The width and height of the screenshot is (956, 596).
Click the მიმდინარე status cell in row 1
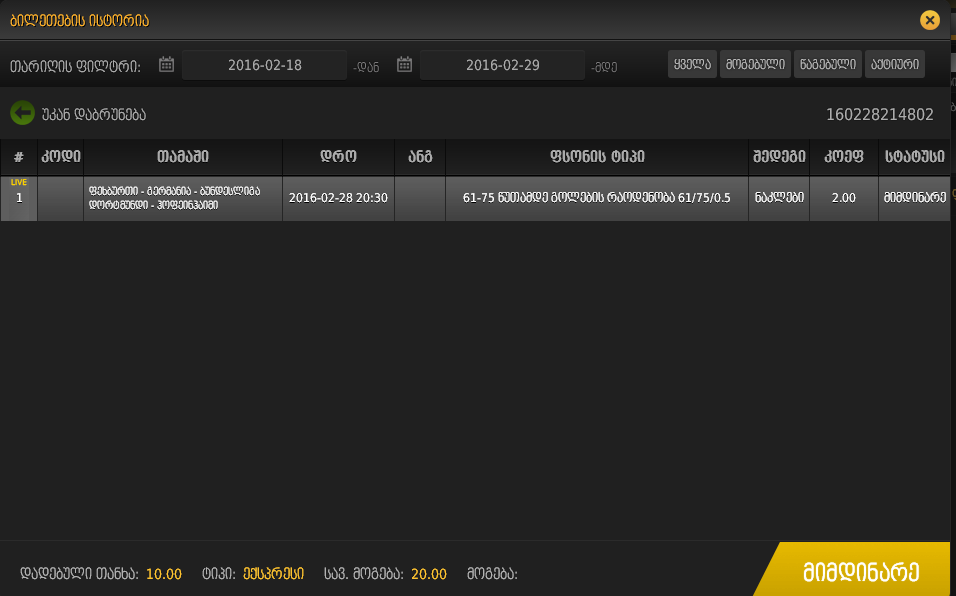915,199
